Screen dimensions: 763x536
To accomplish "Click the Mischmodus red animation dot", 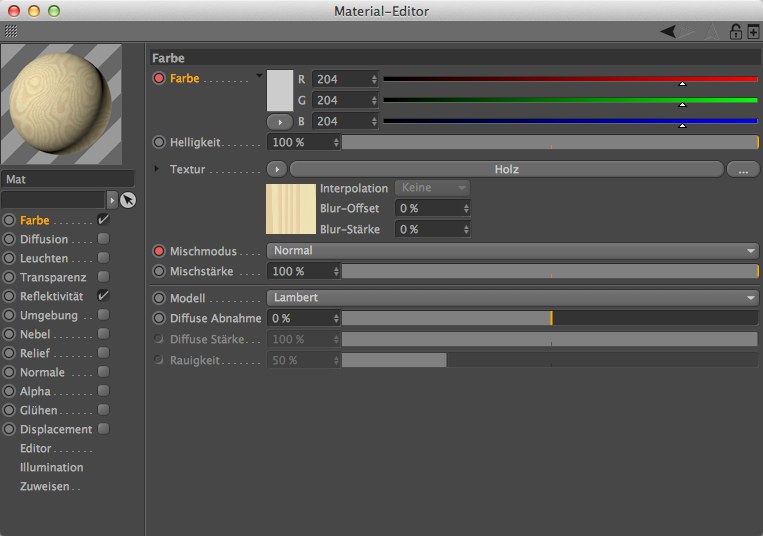I will coord(159,251).
